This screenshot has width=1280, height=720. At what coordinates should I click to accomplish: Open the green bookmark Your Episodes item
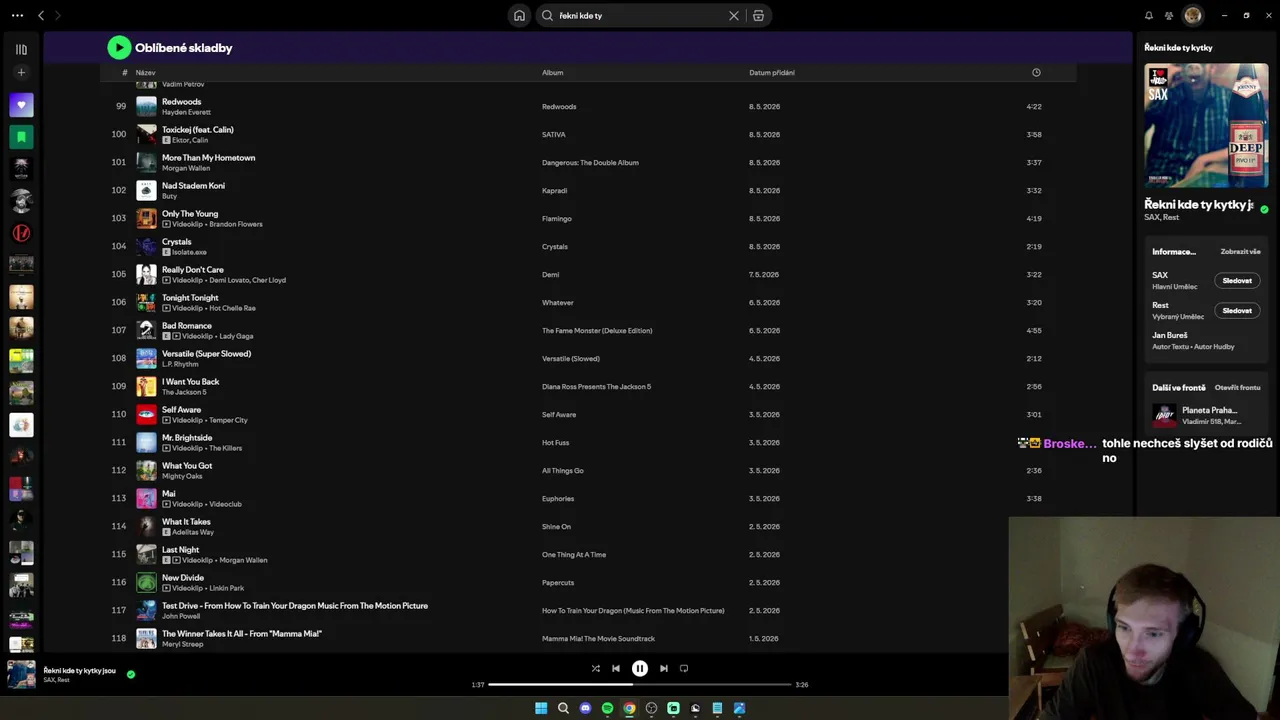[21, 137]
